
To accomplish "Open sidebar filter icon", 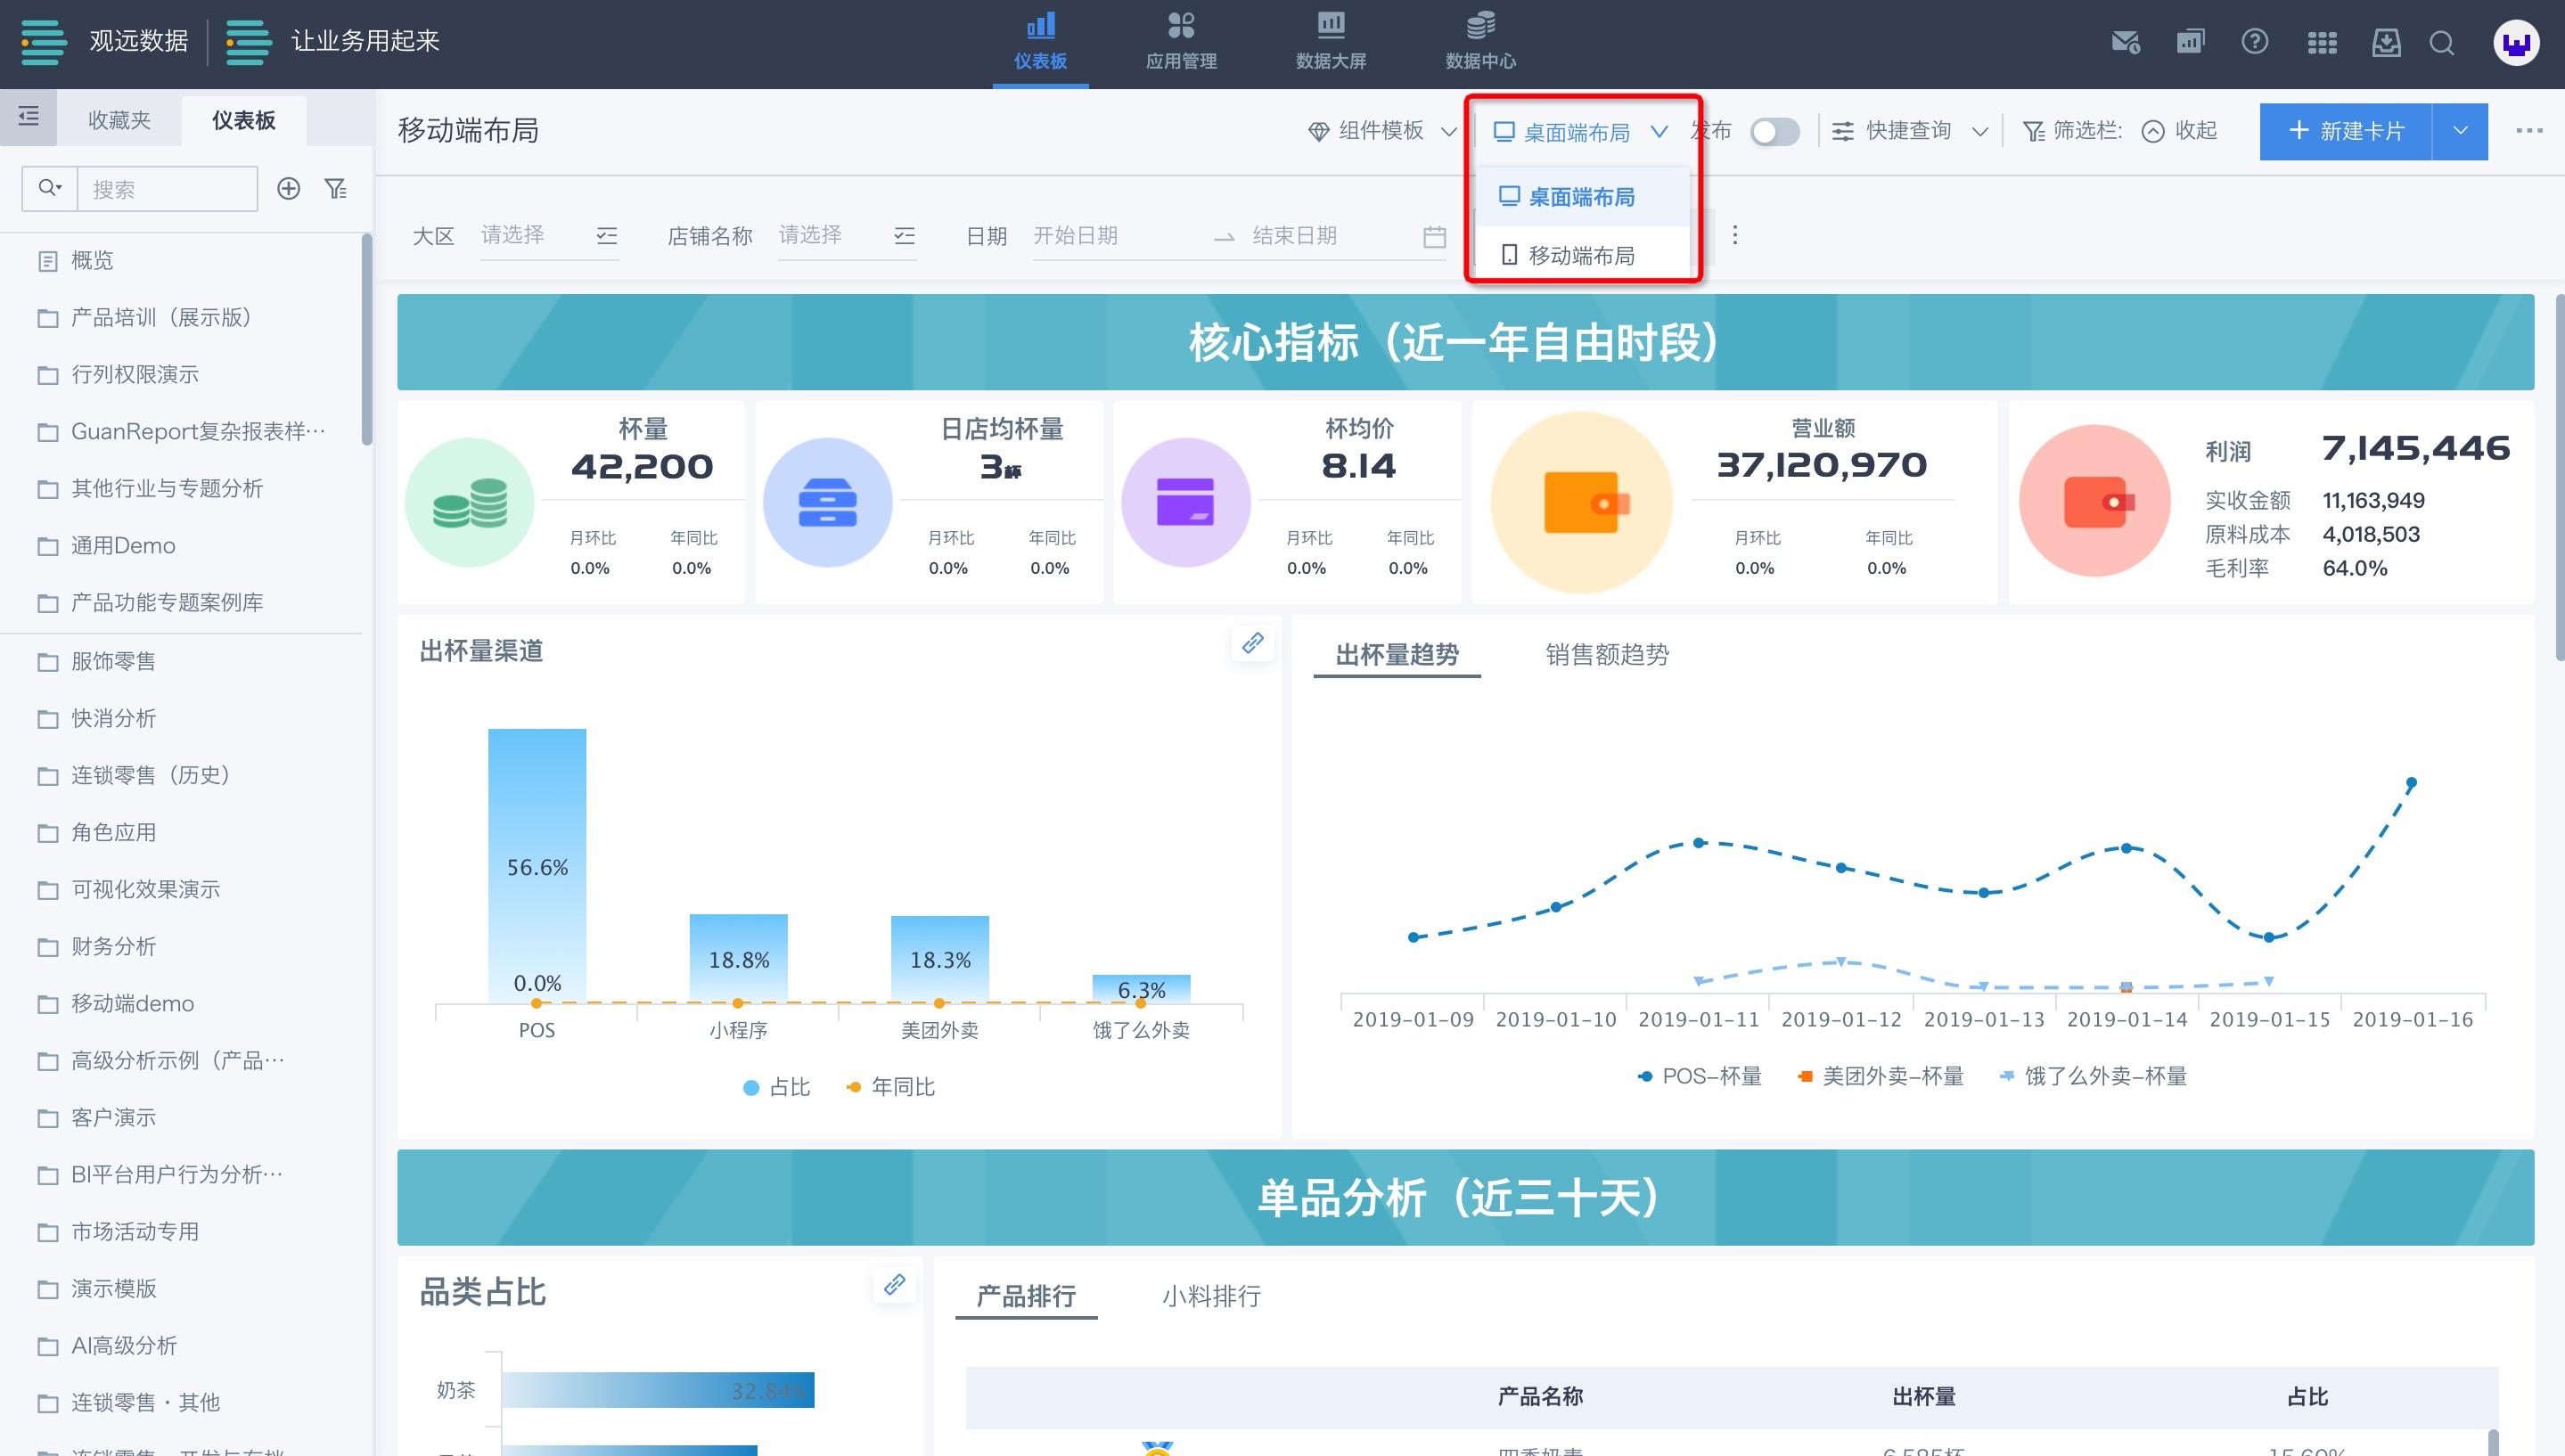I will (336, 188).
